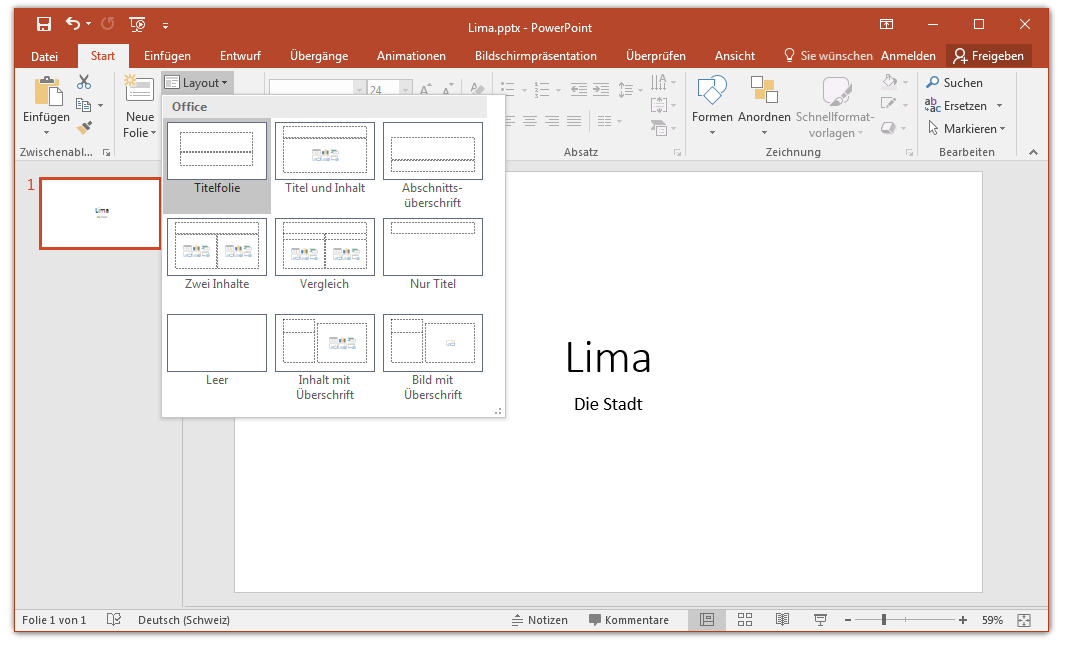Click the shape fill bucket icon
Screen dimensions: 1067x647
889,82
